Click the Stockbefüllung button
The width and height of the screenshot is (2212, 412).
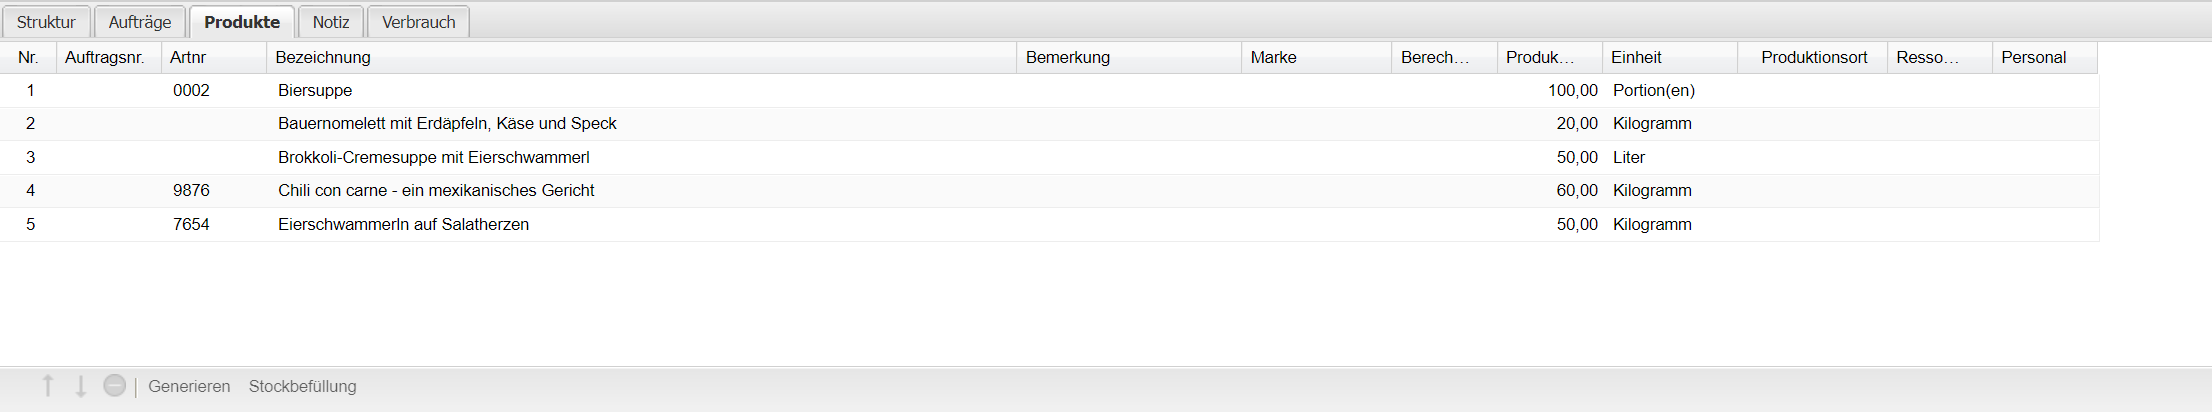tap(302, 386)
